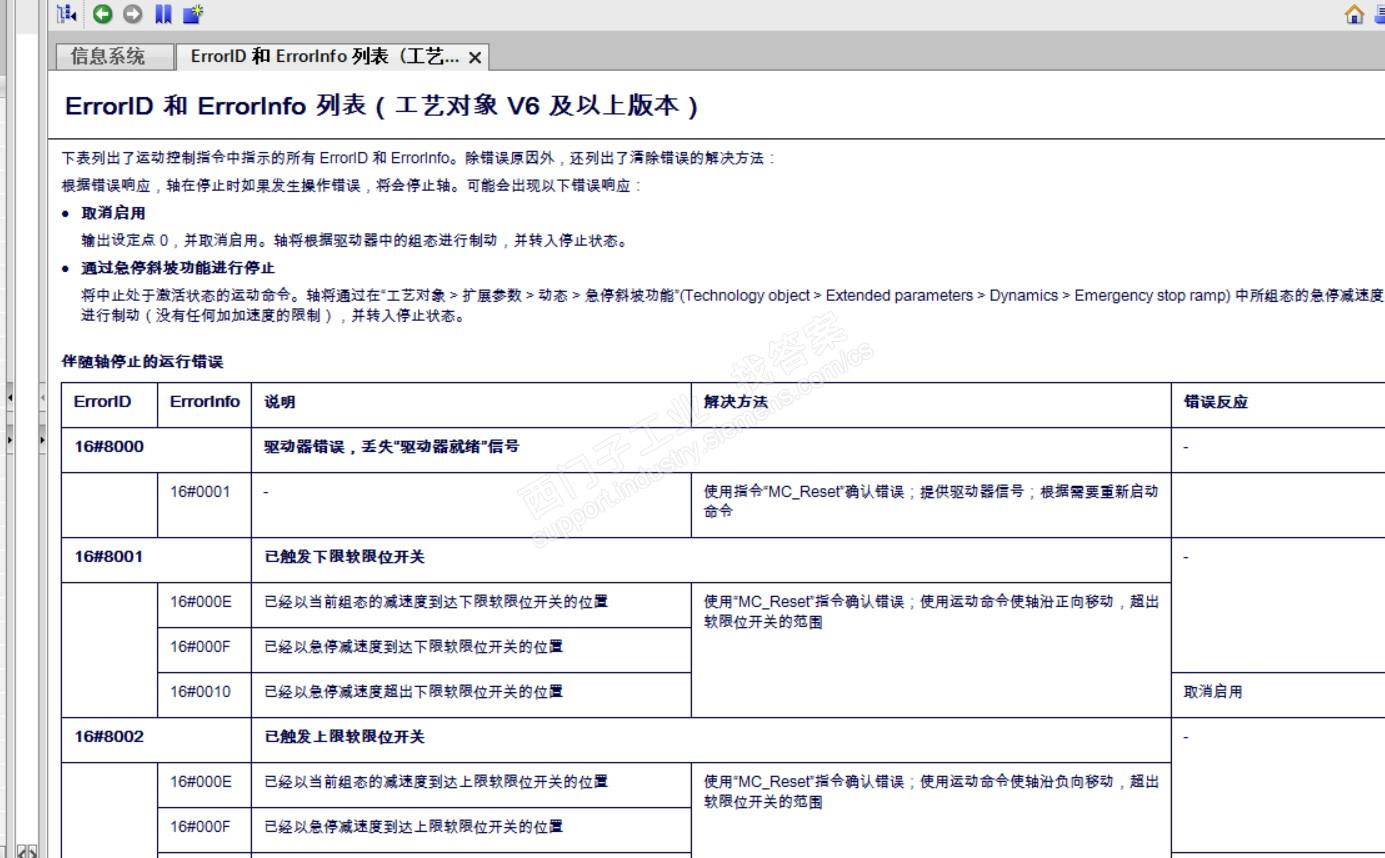Click the line starting 输出设定点 0
This screenshot has width=1385, height=858.
(355, 241)
